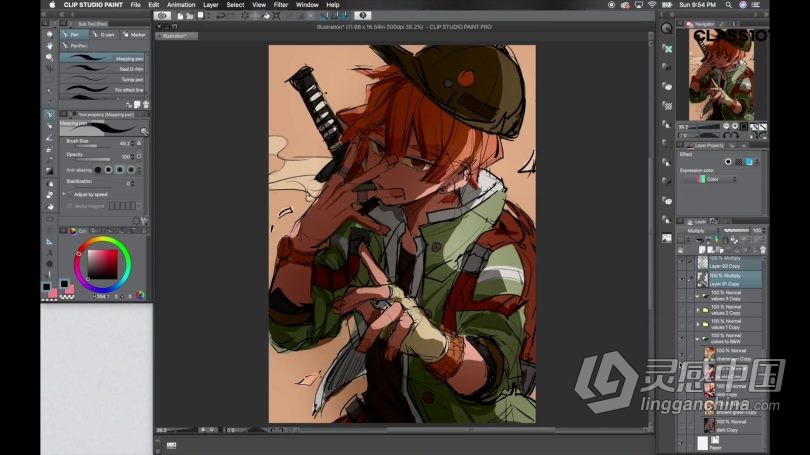Click the tool Opacity slider

[93, 160]
